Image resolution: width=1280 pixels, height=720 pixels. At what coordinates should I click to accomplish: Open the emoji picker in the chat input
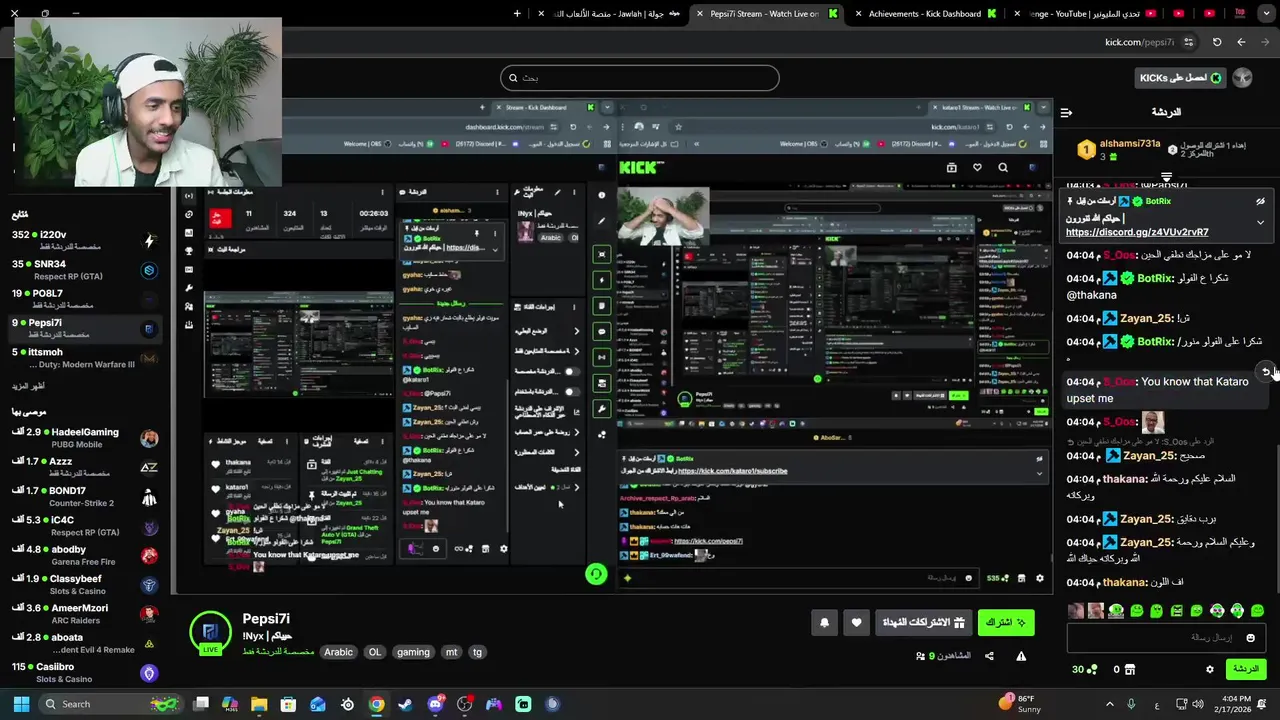(1250, 638)
